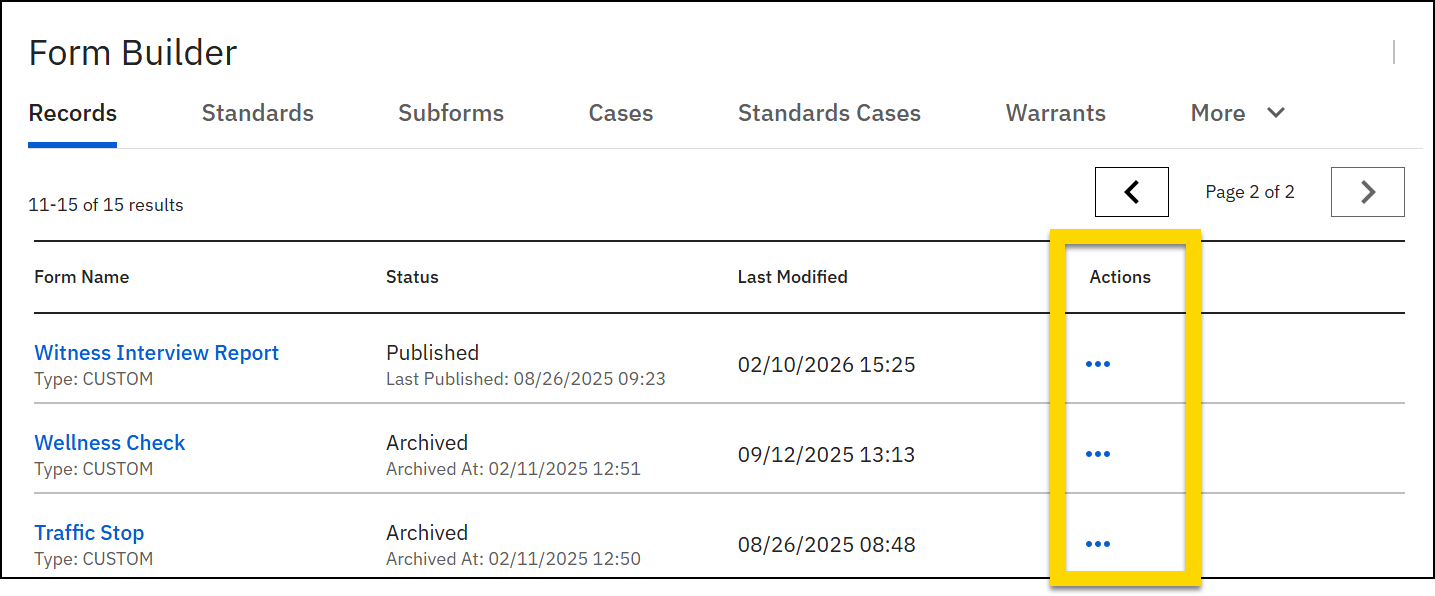Open the Traffic Stop form
Screen dimensions: 1435x596
89,532
